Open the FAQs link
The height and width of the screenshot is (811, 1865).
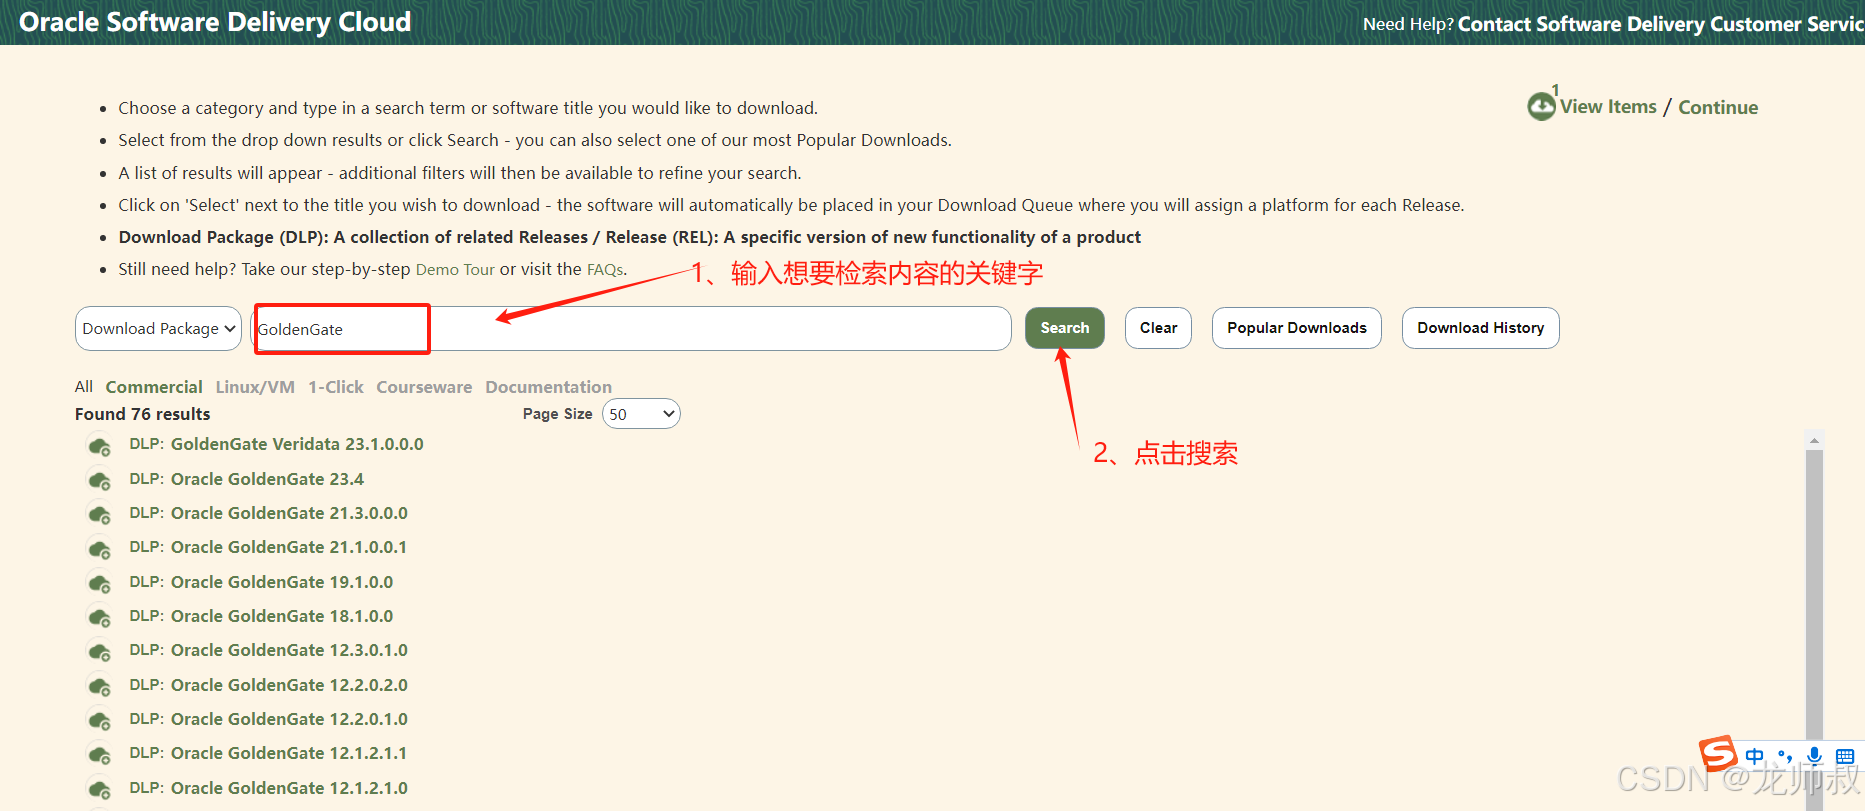(x=605, y=269)
